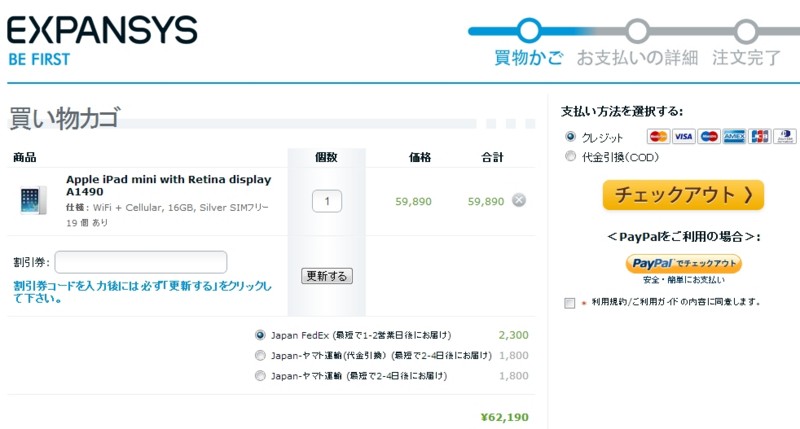Click the orange チェックアウト button

(x=683, y=195)
